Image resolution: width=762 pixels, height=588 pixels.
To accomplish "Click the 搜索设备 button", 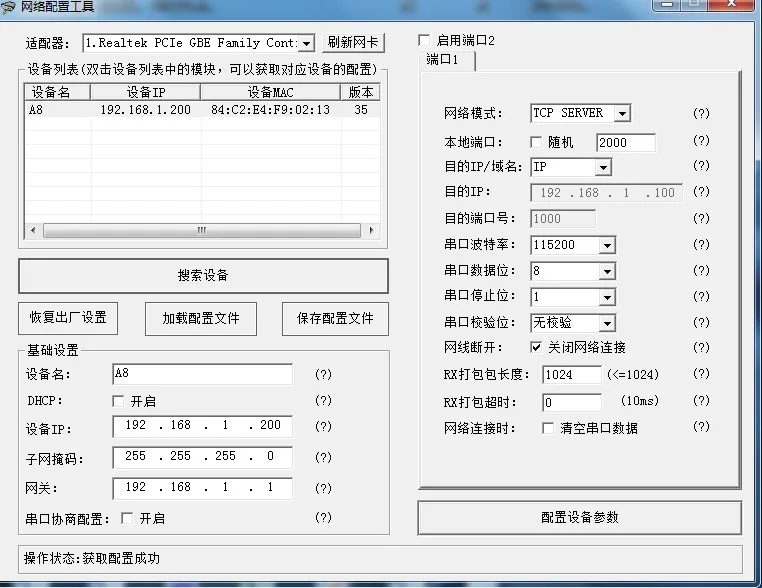I will [x=203, y=276].
